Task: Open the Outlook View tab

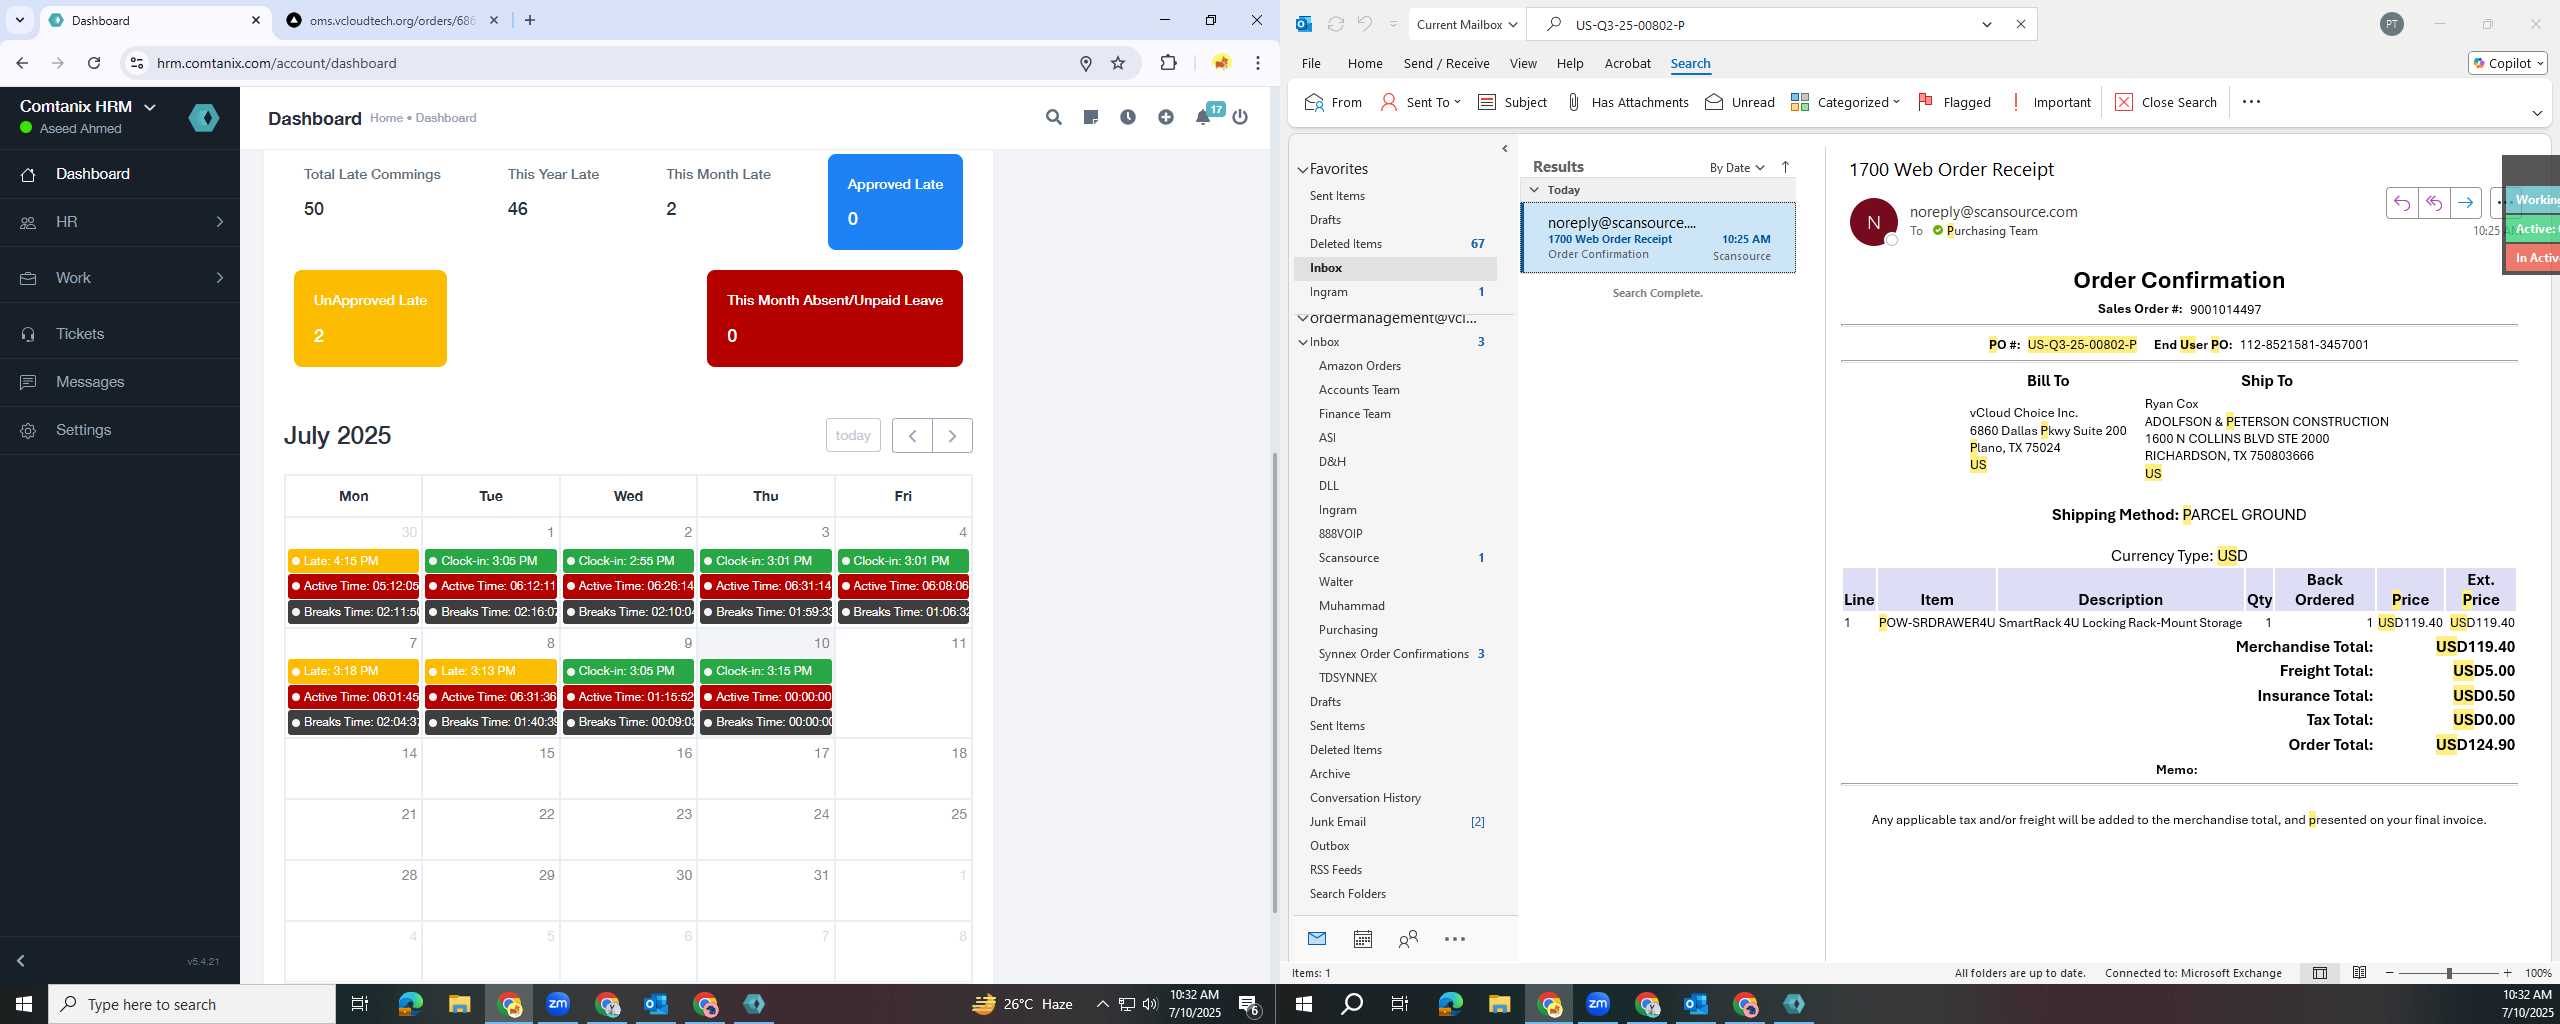Action: (x=1522, y=63)
